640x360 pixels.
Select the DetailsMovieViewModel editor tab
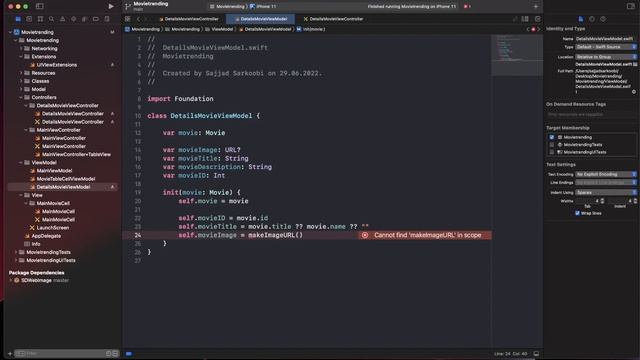pos(260,19)
